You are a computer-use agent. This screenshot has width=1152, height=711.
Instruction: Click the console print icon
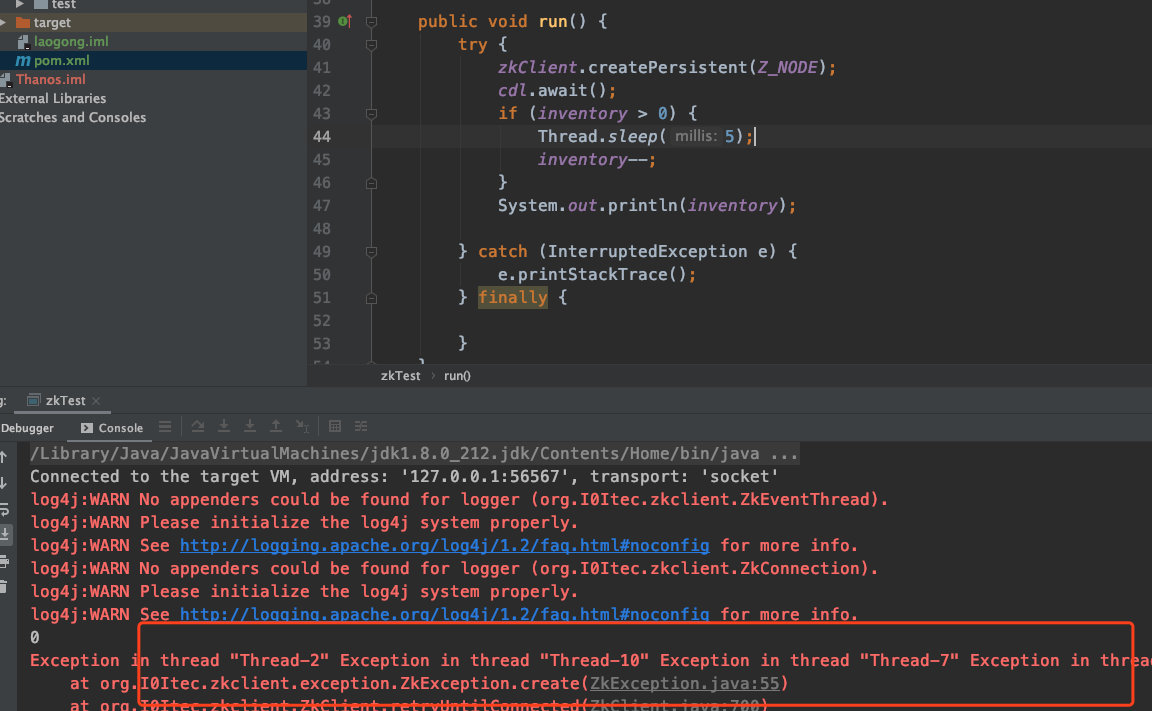4,561
